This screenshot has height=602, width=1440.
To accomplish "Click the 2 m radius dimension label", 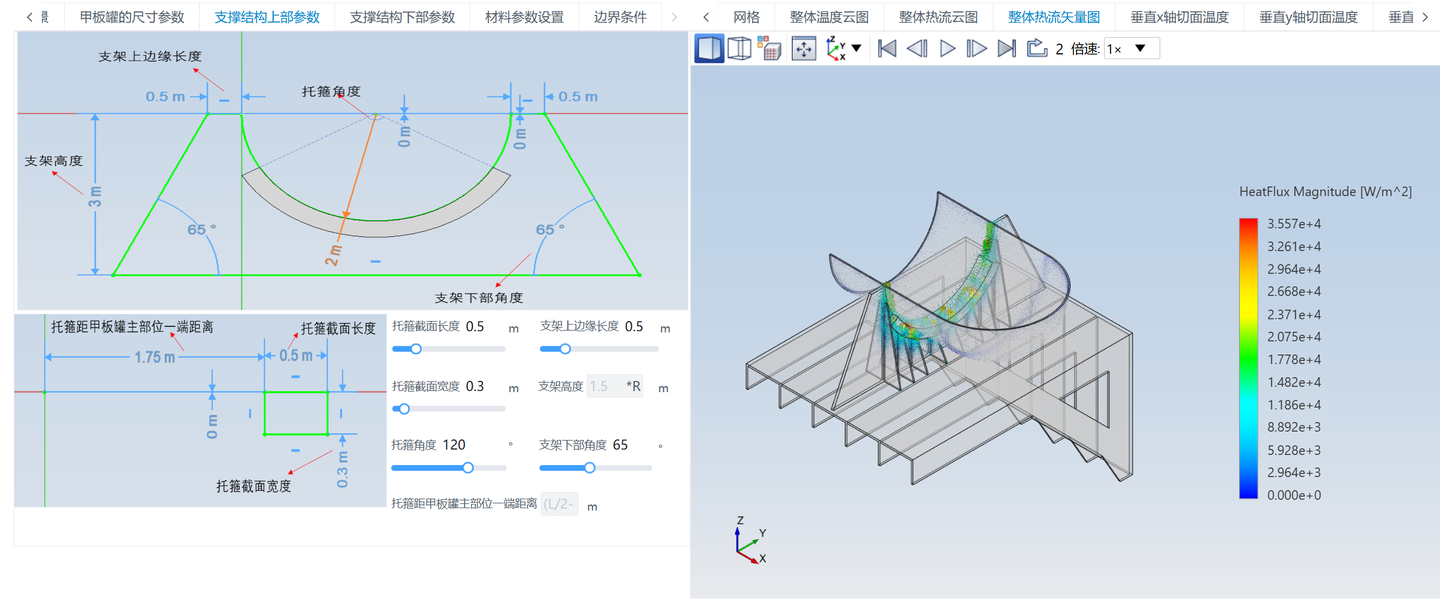I will pos(333,254).
